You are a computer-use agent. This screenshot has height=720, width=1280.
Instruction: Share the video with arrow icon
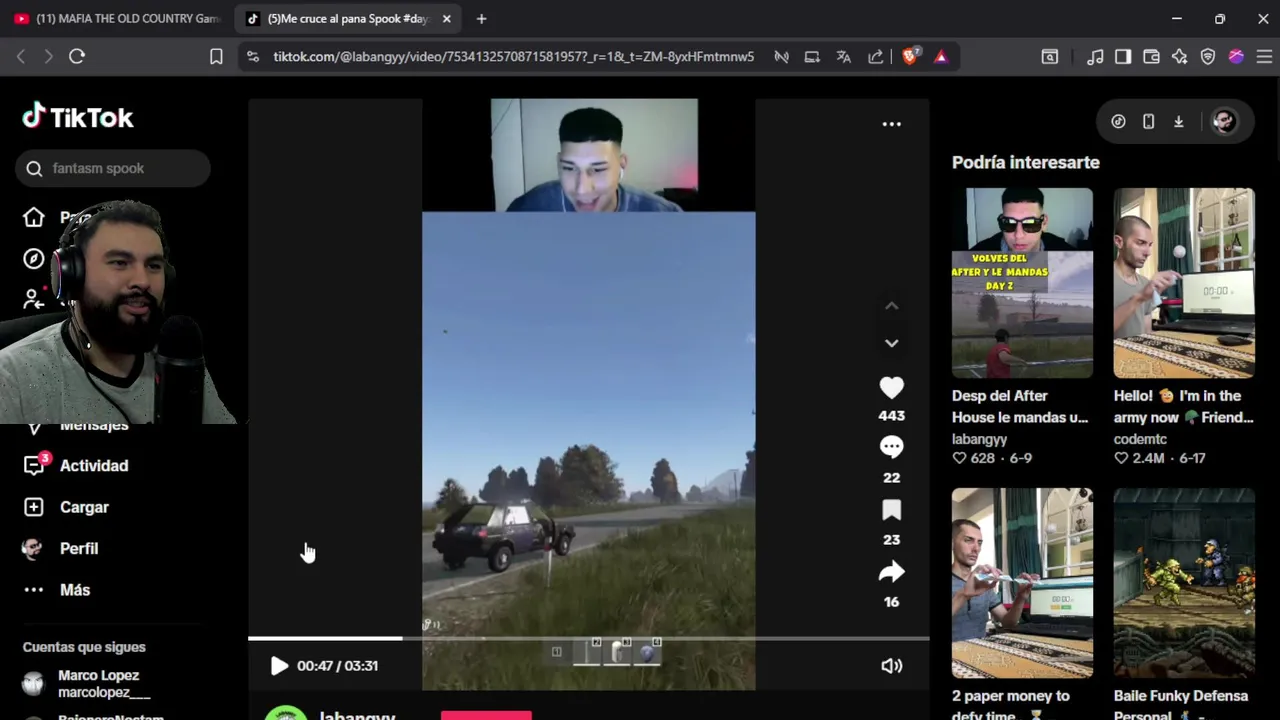point(891,572)
